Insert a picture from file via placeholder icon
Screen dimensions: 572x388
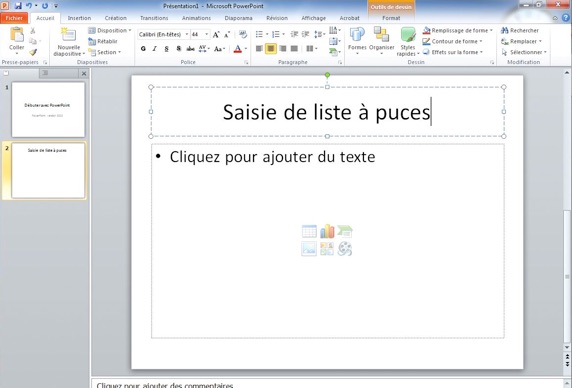pyautogui.click(x=309, y=249)
